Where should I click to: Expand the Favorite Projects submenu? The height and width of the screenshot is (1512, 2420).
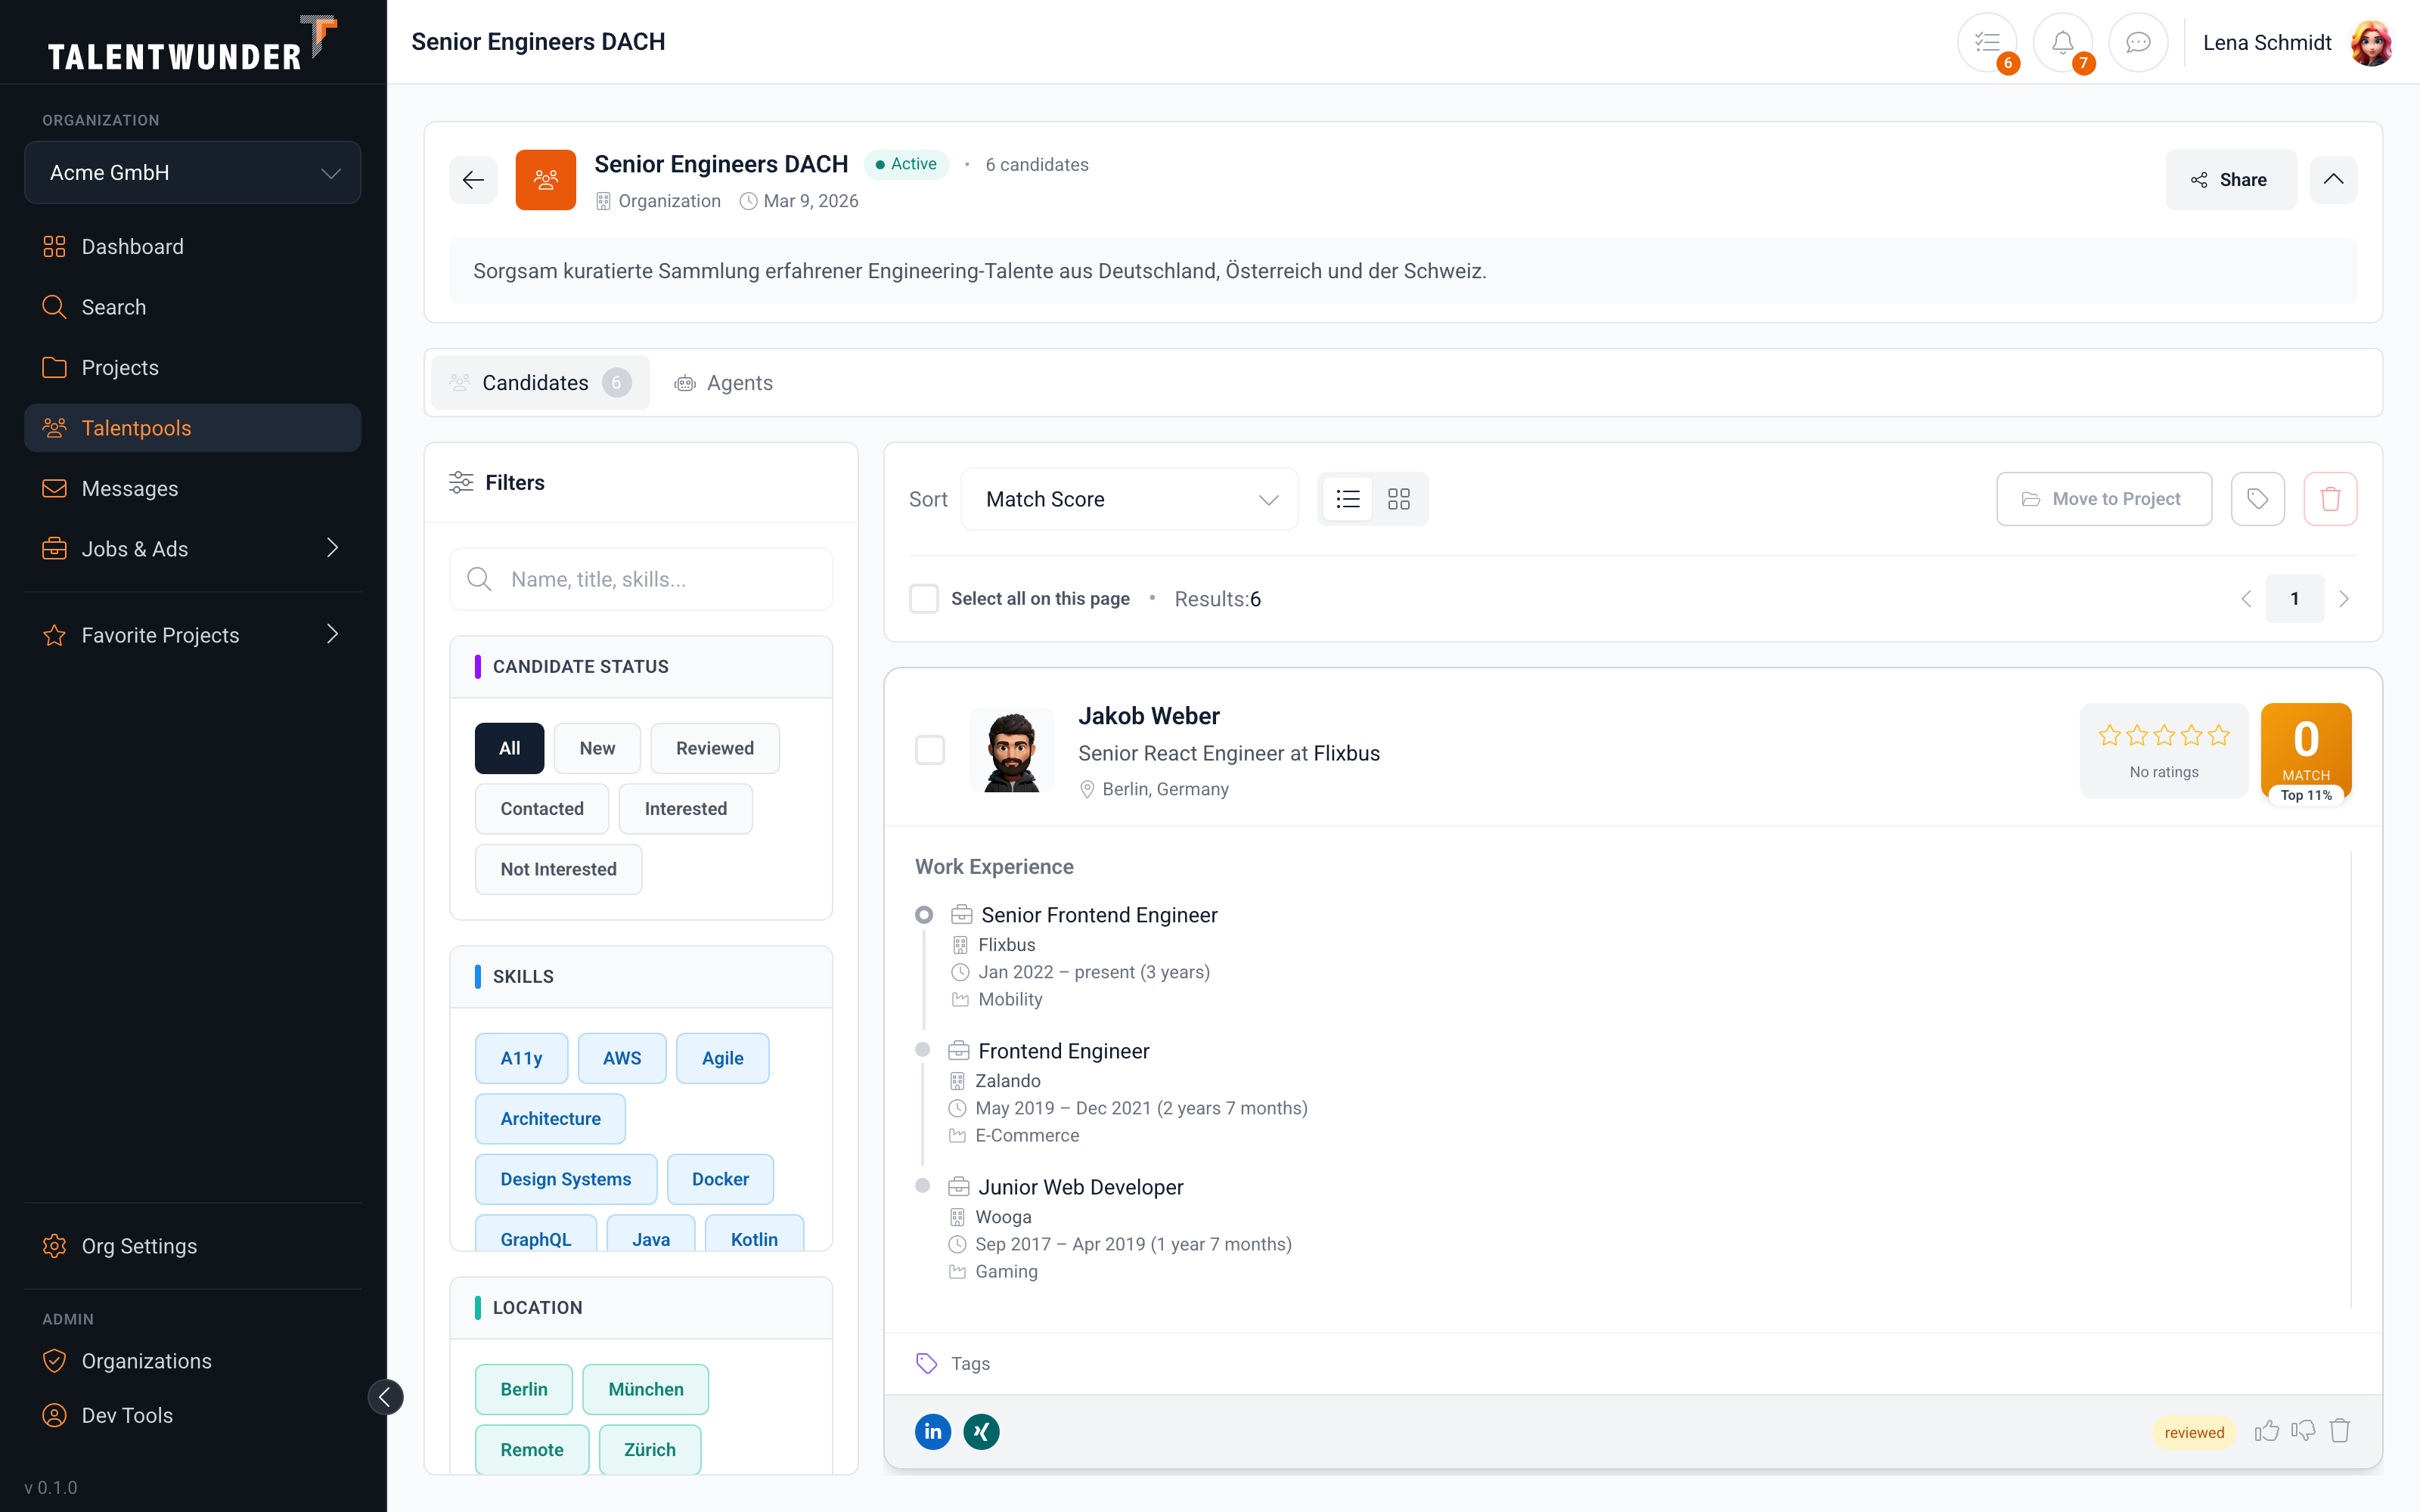pyautogui.click(x=193, y=635)
